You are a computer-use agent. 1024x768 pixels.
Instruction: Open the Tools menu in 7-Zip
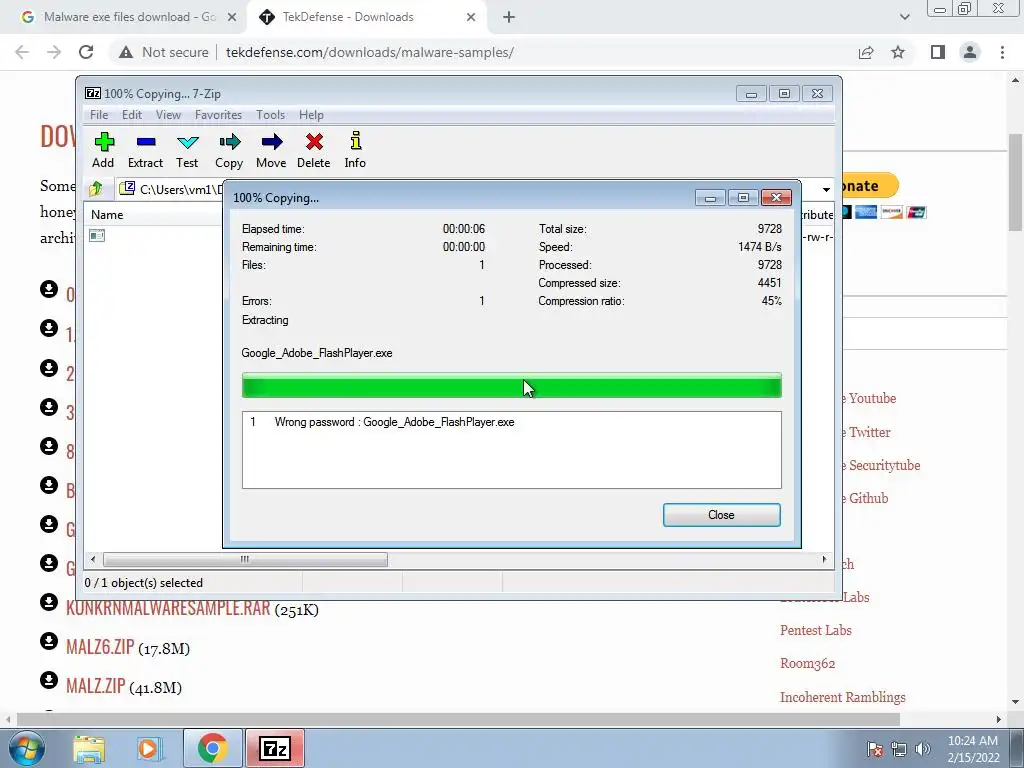(270, 115)
